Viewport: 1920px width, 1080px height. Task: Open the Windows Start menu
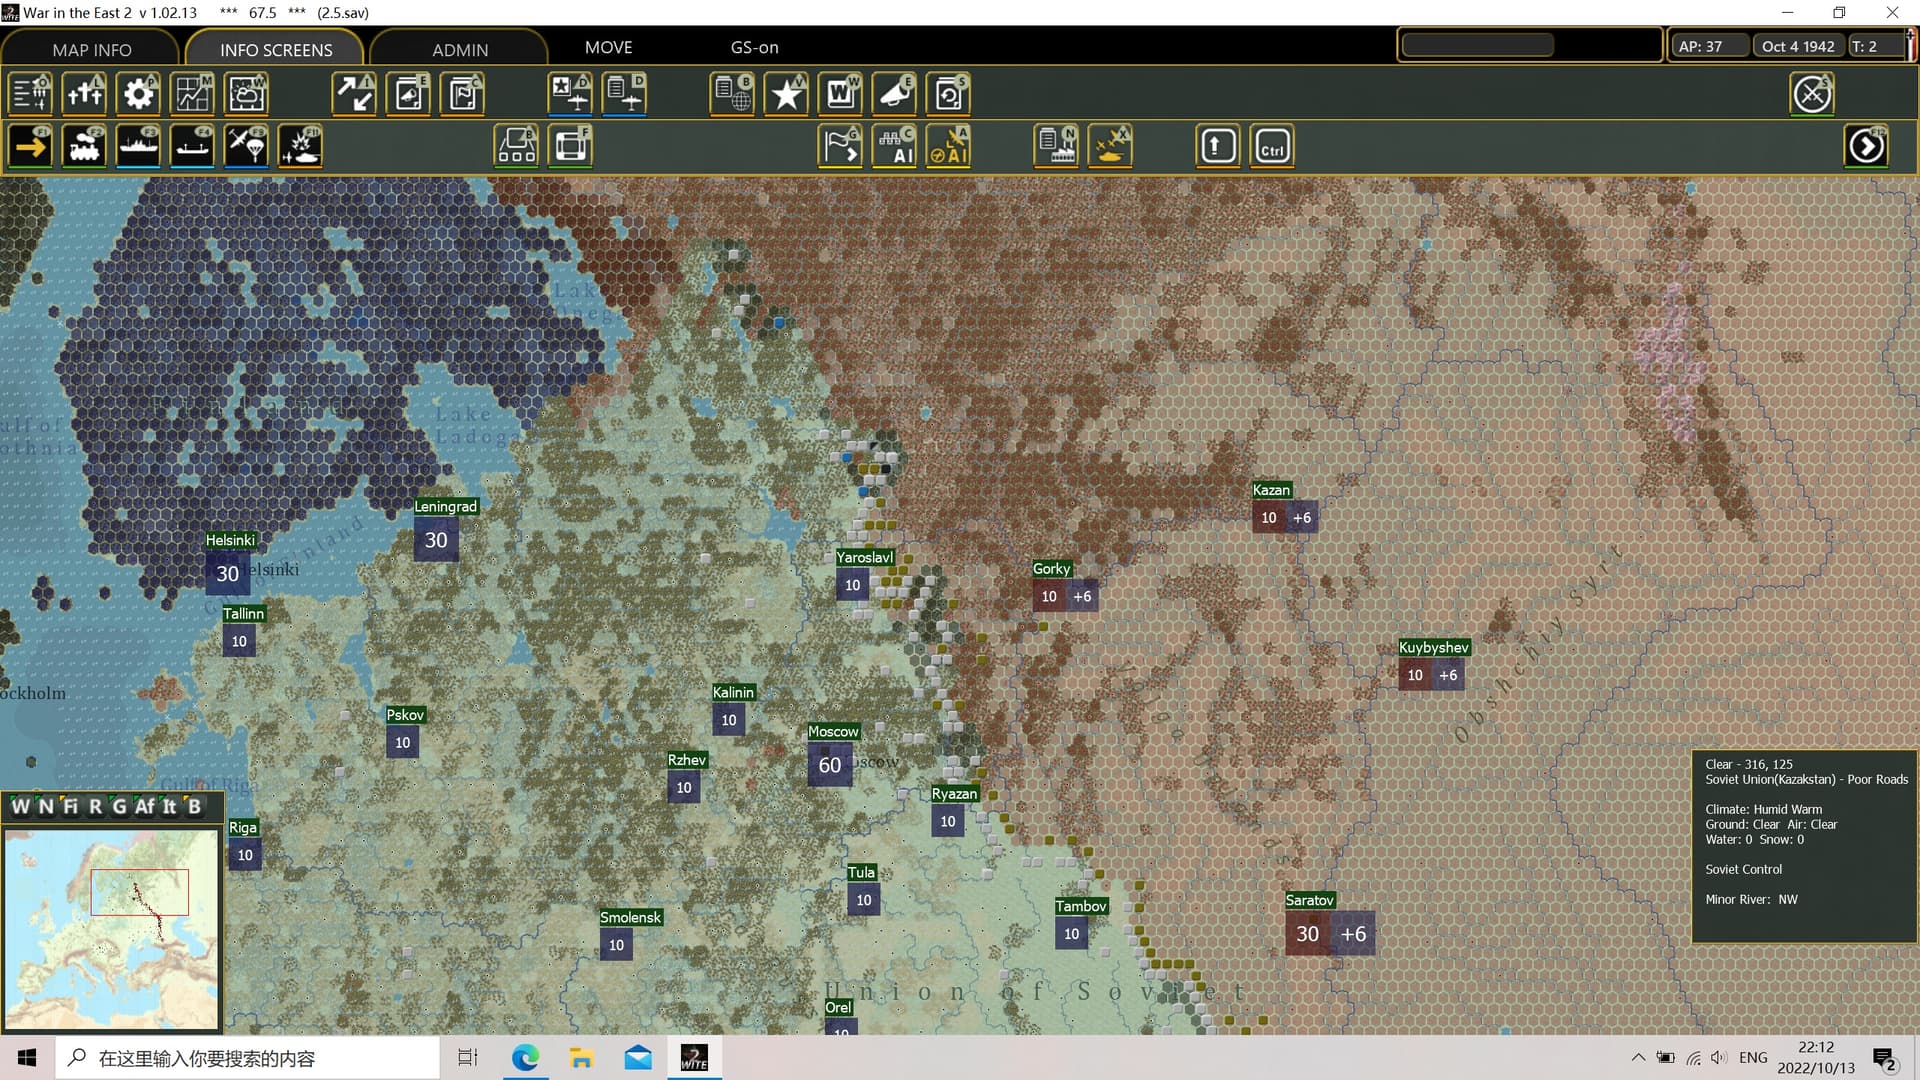tap(27, 1058)
